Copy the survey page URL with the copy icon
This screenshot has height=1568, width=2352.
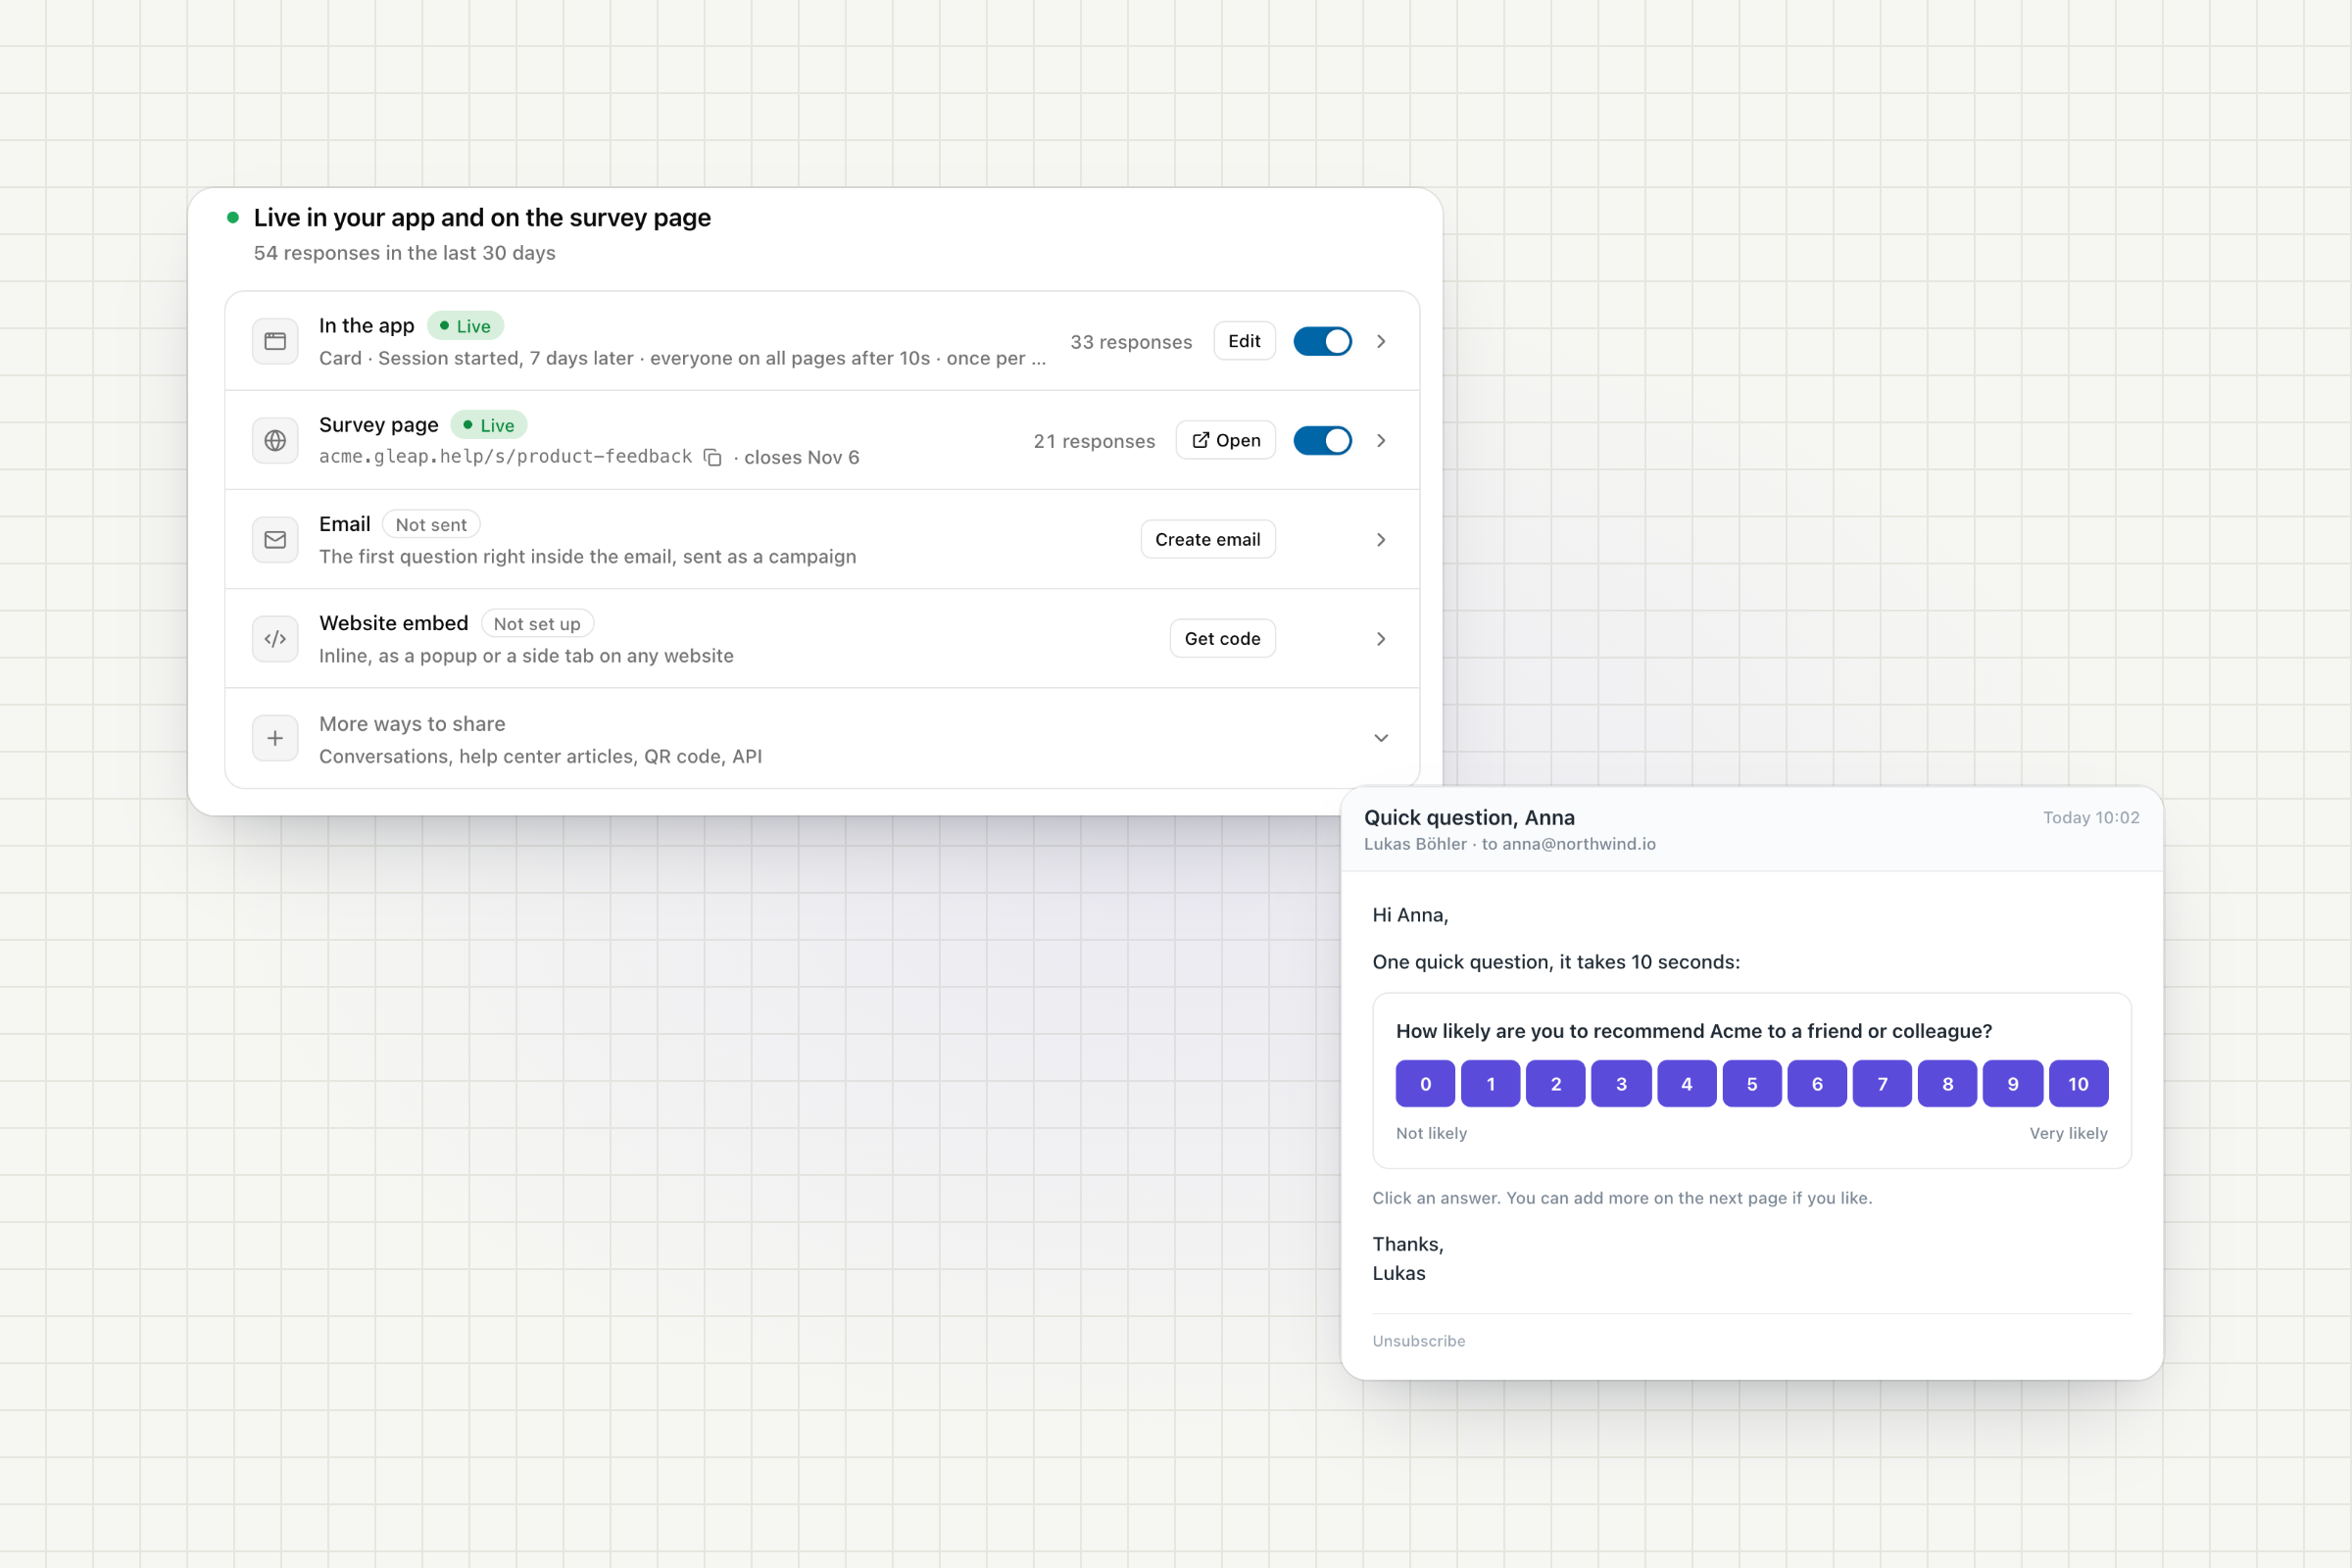click(x=712, y=457)
